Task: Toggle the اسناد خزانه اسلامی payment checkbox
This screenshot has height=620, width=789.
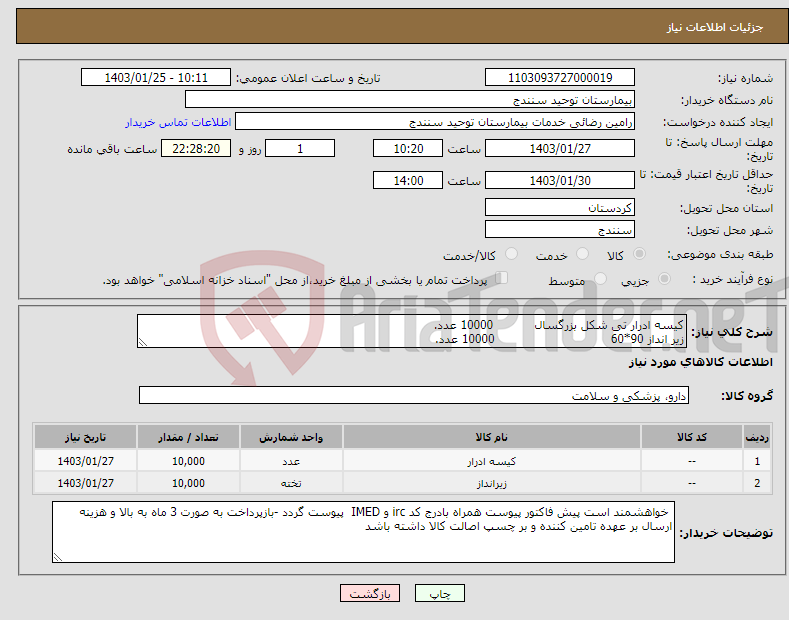Action: (x=502, y=277)
